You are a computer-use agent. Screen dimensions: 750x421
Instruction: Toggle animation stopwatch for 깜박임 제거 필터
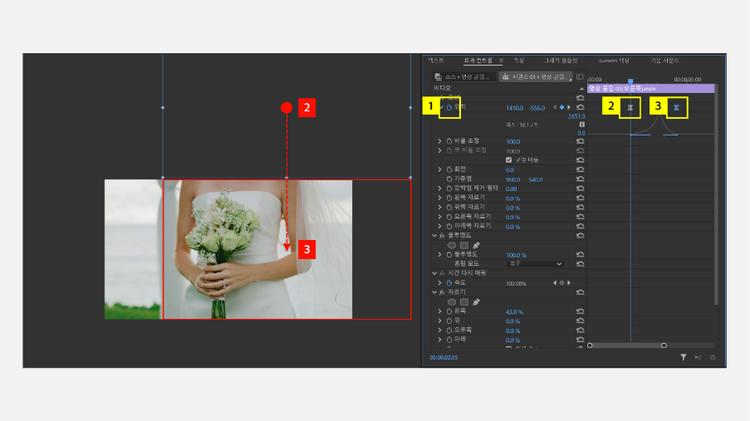click(x=449, y=188)
